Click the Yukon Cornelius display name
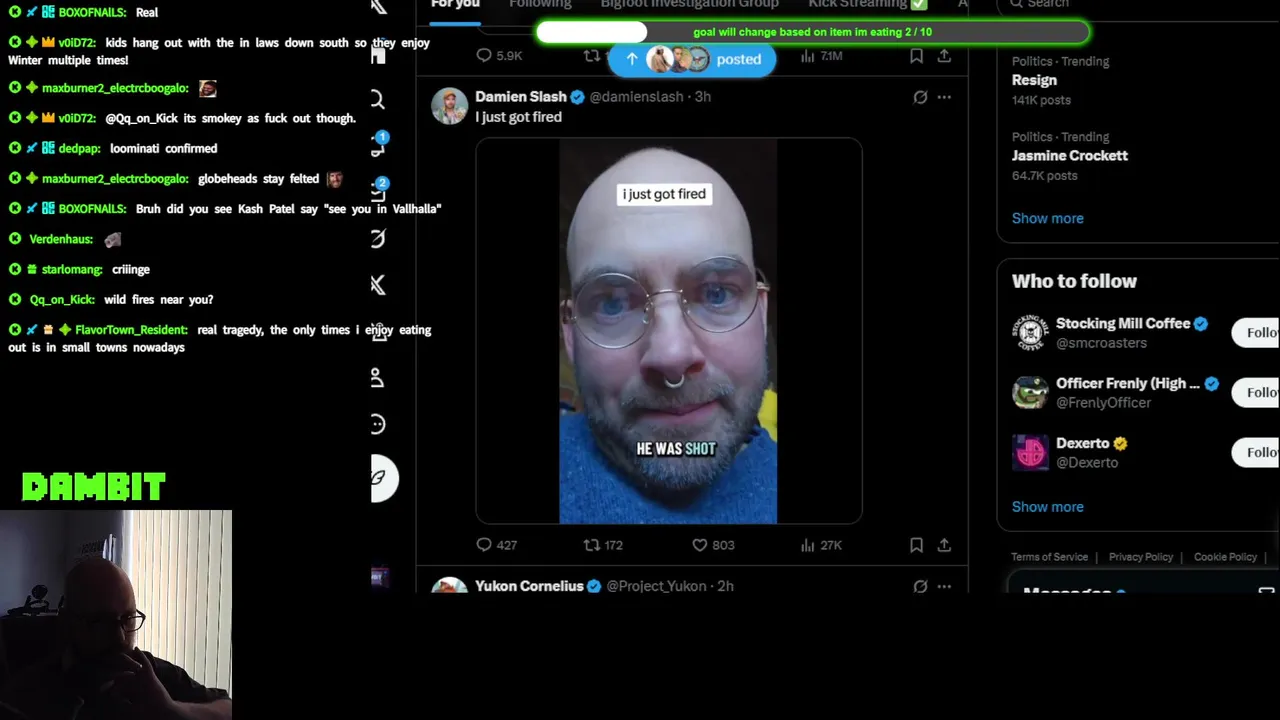 [529, 586]
